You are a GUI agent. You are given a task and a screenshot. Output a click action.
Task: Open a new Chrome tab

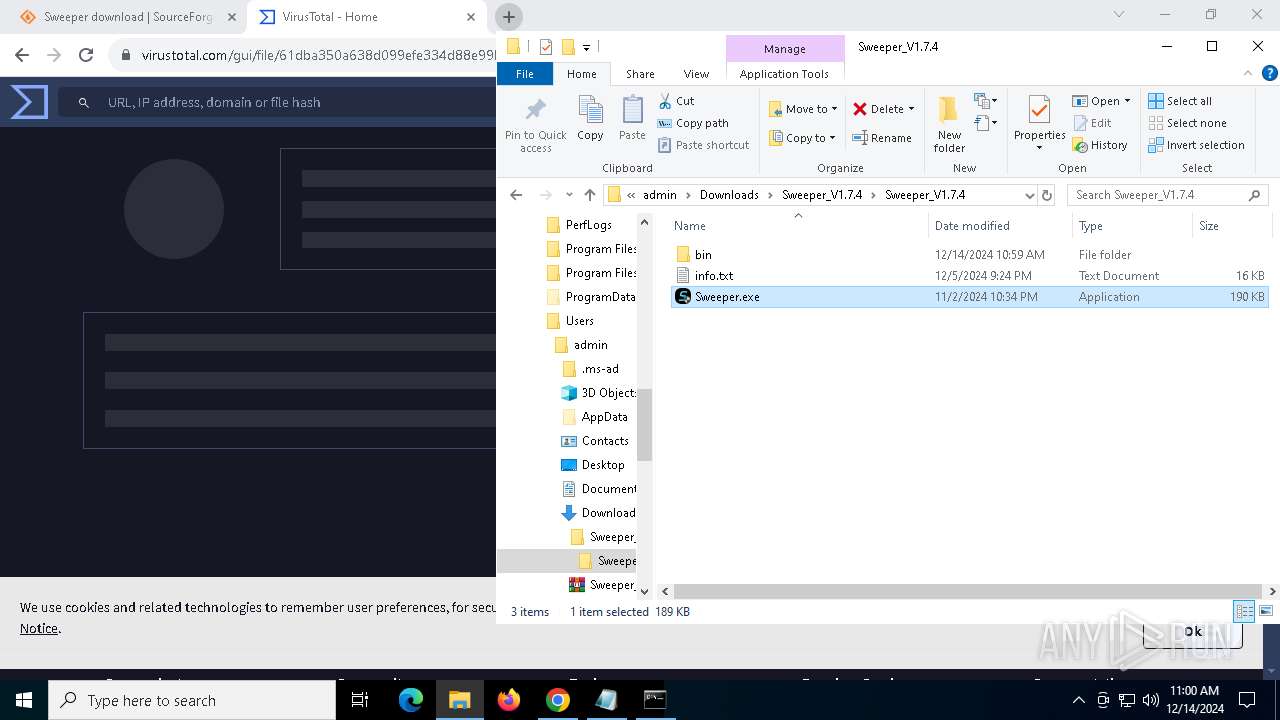coord(508,17)
